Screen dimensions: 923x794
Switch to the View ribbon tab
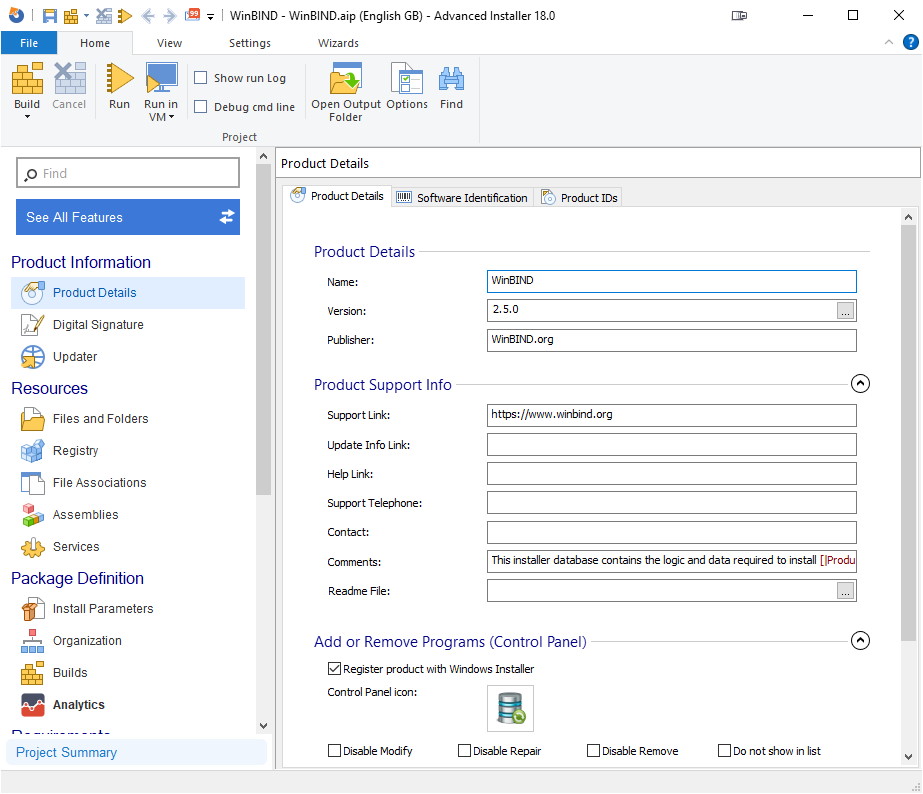point(170,43)
